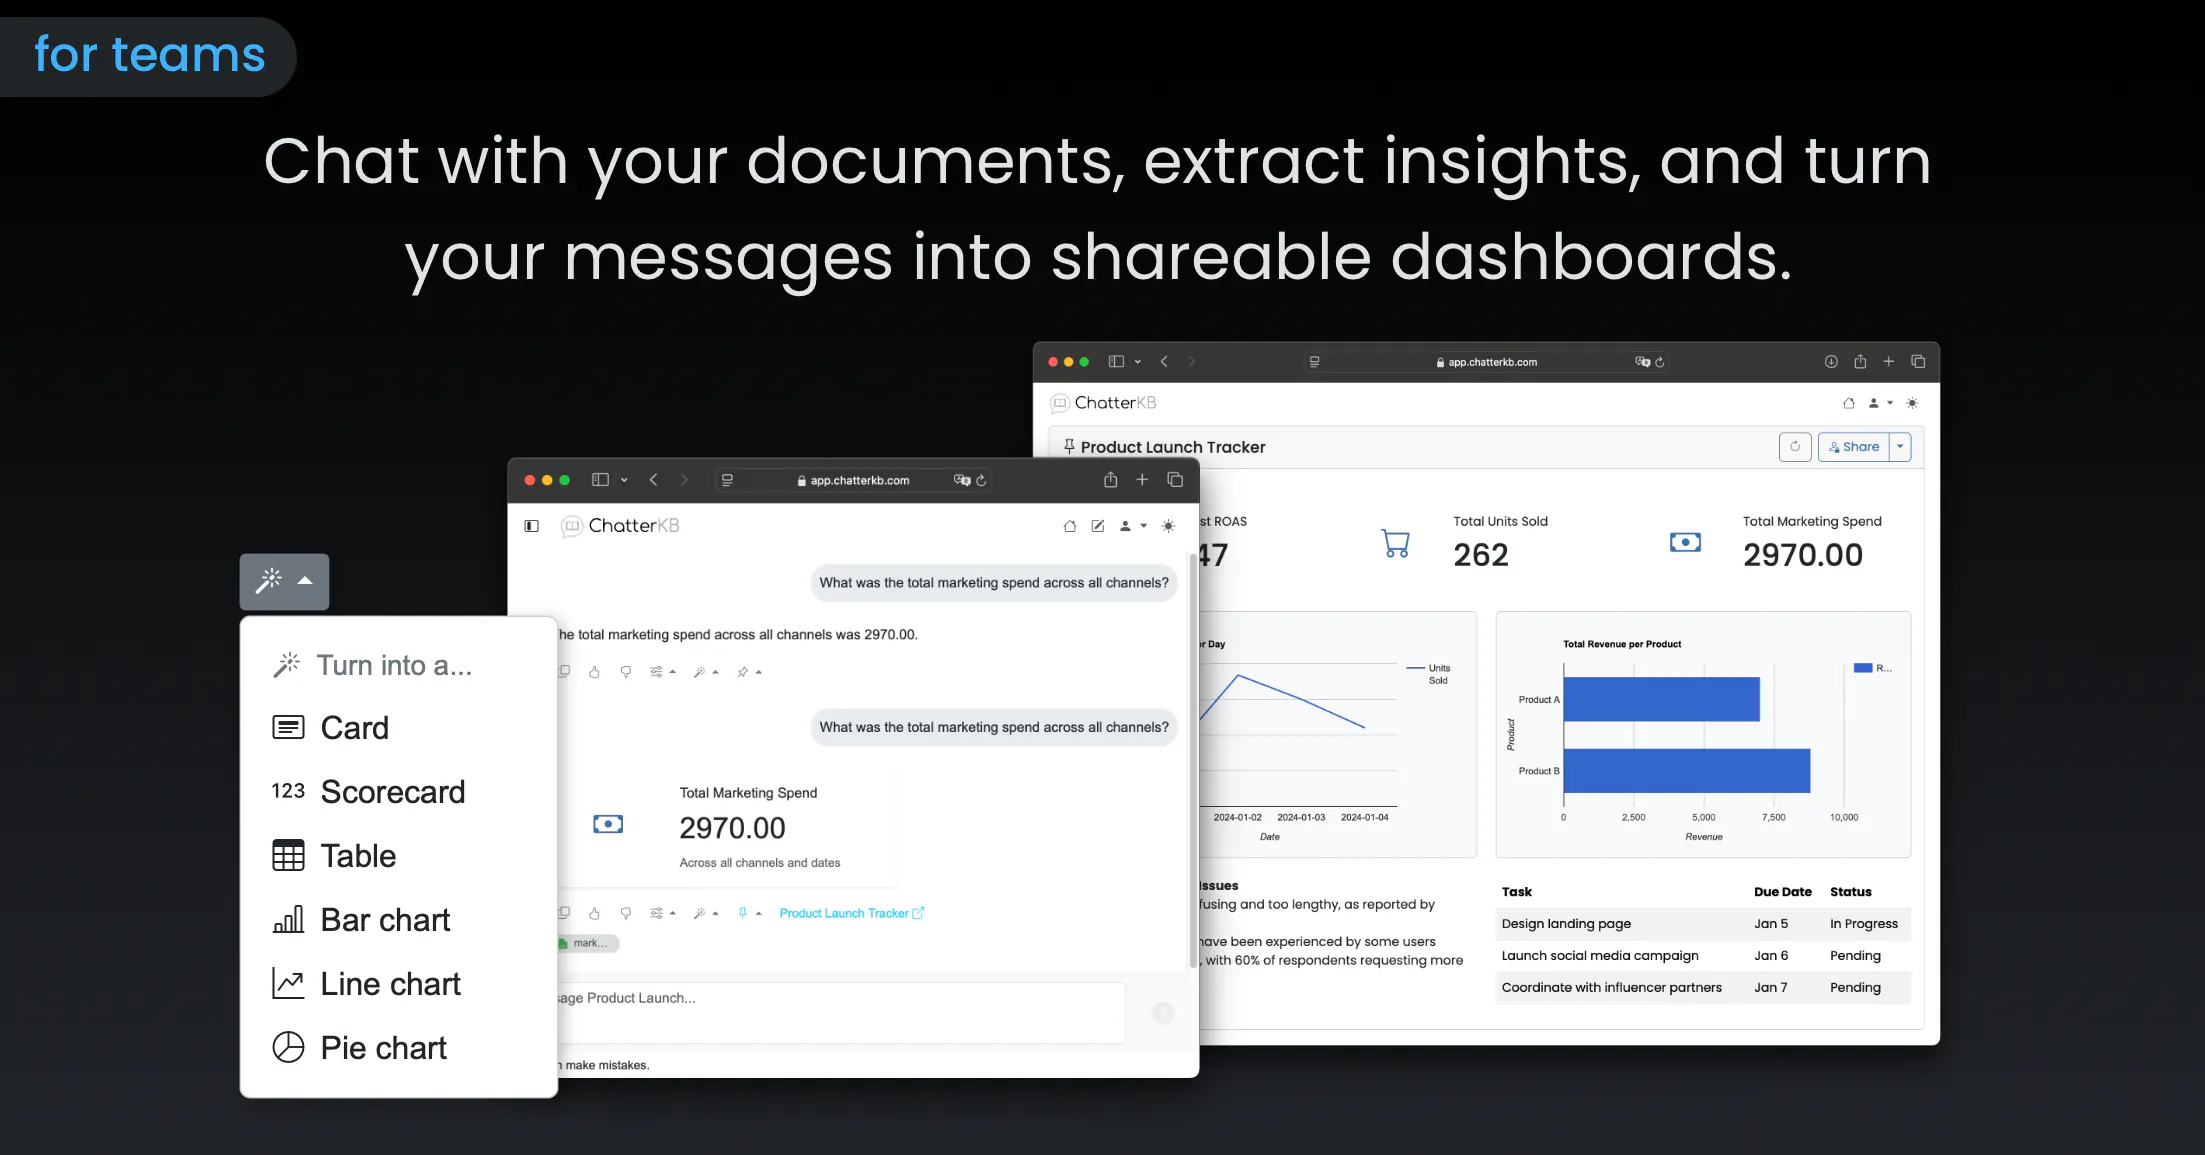The width and height of the screenshot is (2205, 1155).
Task: Thumbs down the first answer
Action: coord(626,672)
